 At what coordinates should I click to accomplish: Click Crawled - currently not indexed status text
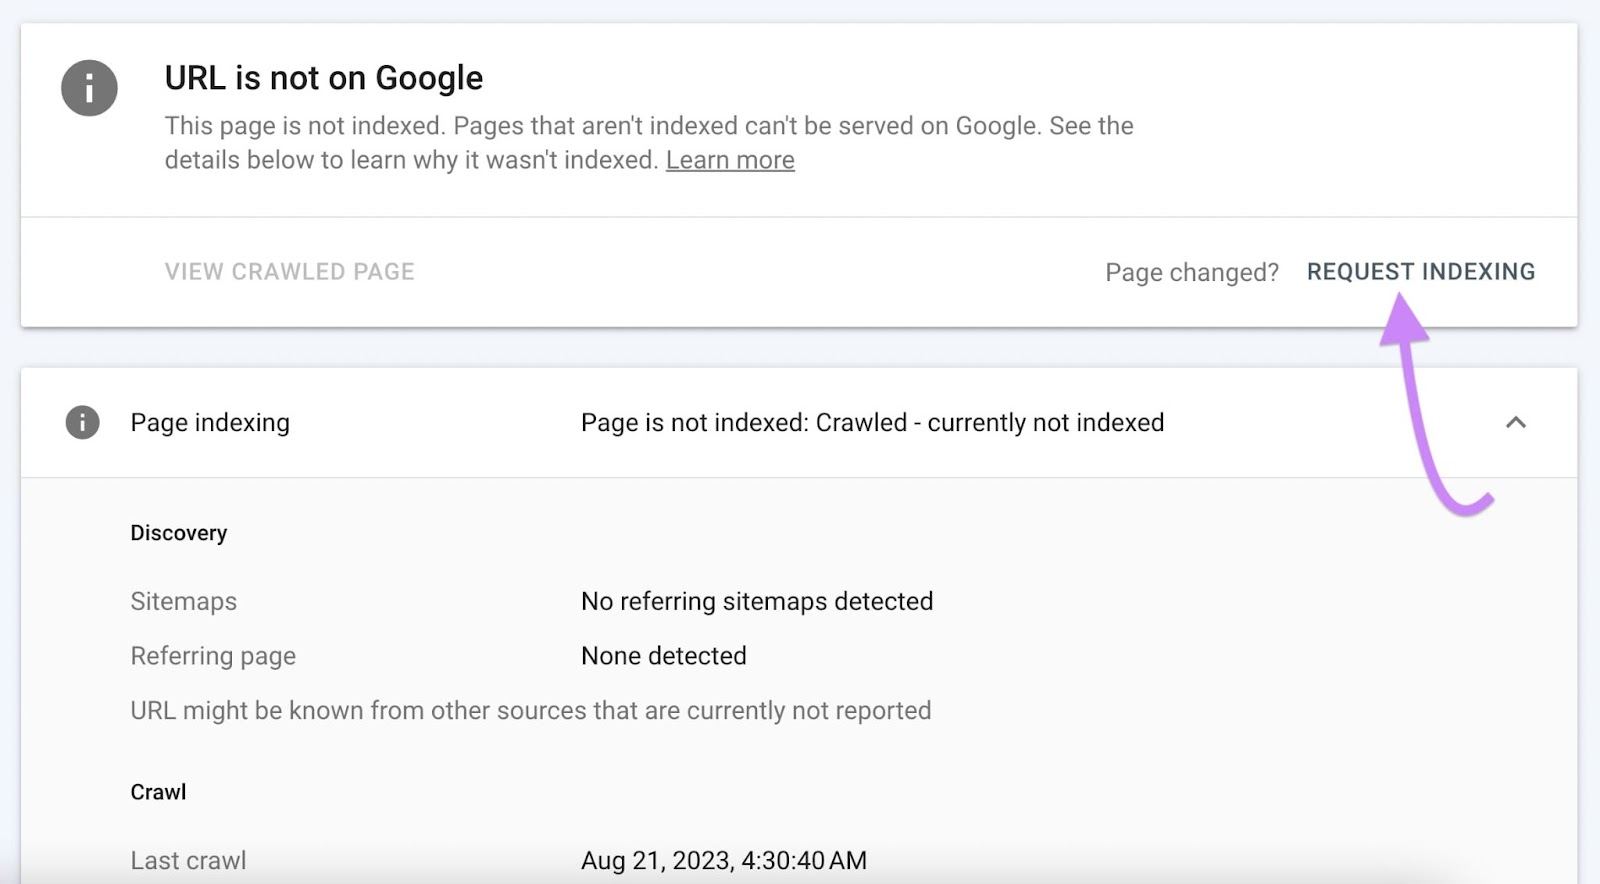click(990, 422)
